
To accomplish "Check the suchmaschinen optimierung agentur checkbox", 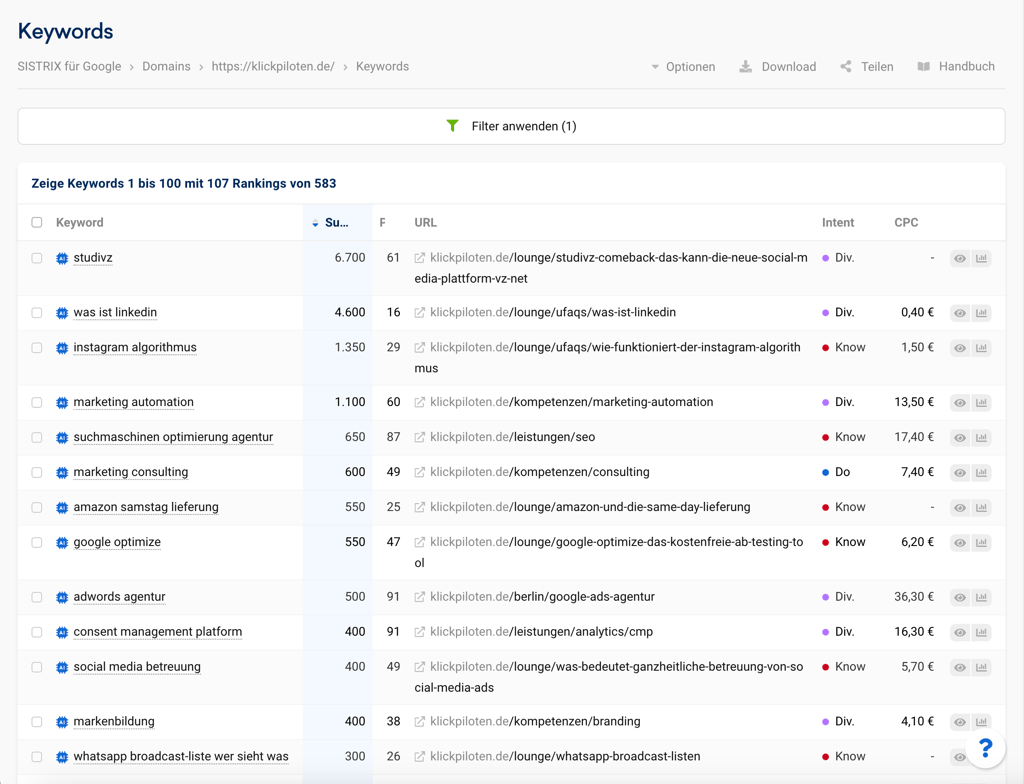I will pyautogui.click(x=37, y=437).
